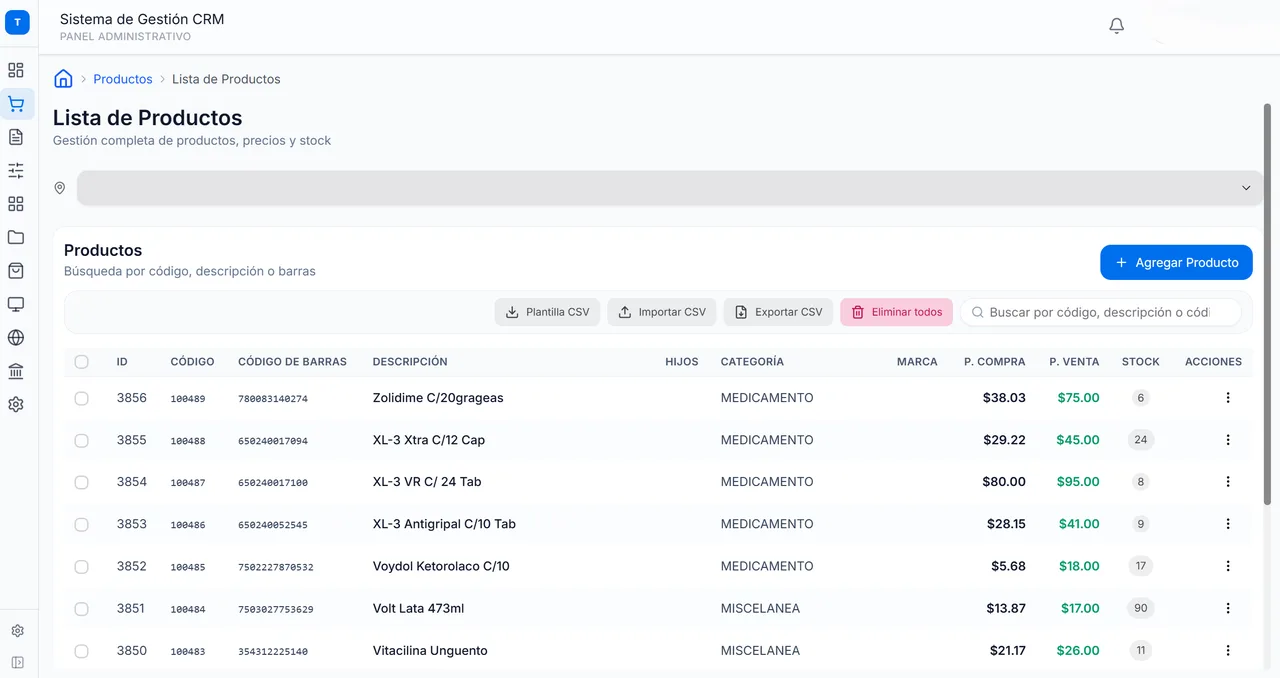Toggle the select-all checkbox in table header
The height and width of the screenshot is (678, 1280).
pyautogui.click(x=82, y=362)
